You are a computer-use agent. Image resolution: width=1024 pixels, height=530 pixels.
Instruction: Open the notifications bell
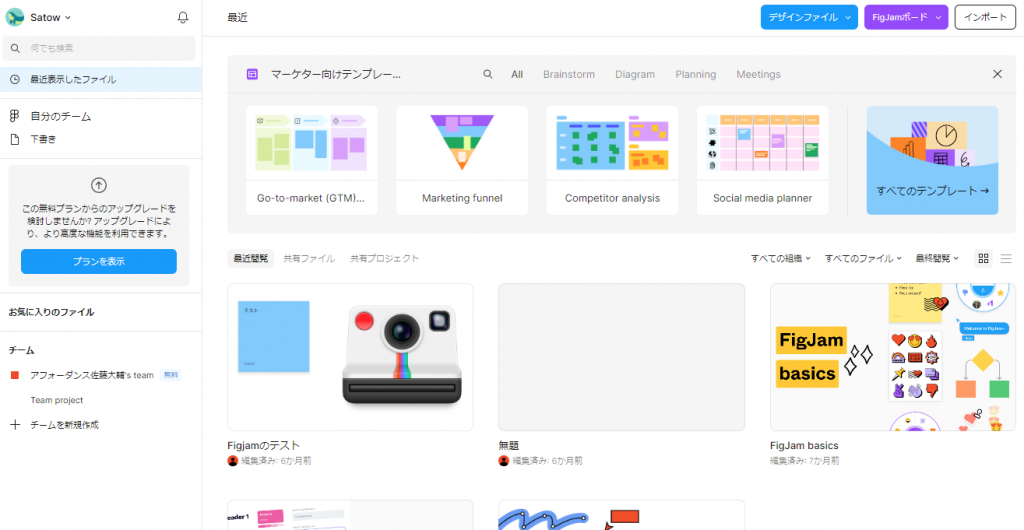point(183,18)
